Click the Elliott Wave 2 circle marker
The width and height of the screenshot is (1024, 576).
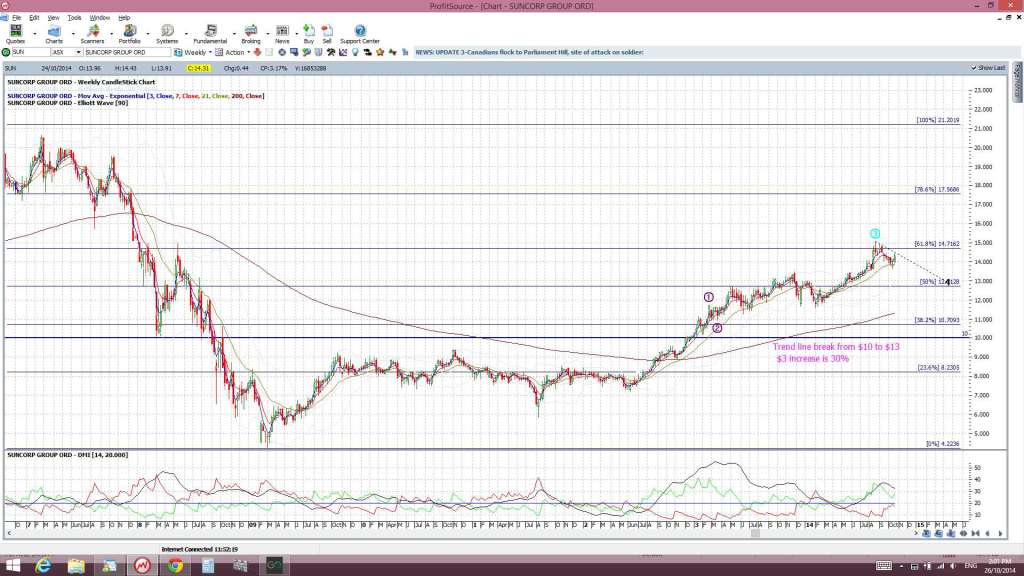717,328
